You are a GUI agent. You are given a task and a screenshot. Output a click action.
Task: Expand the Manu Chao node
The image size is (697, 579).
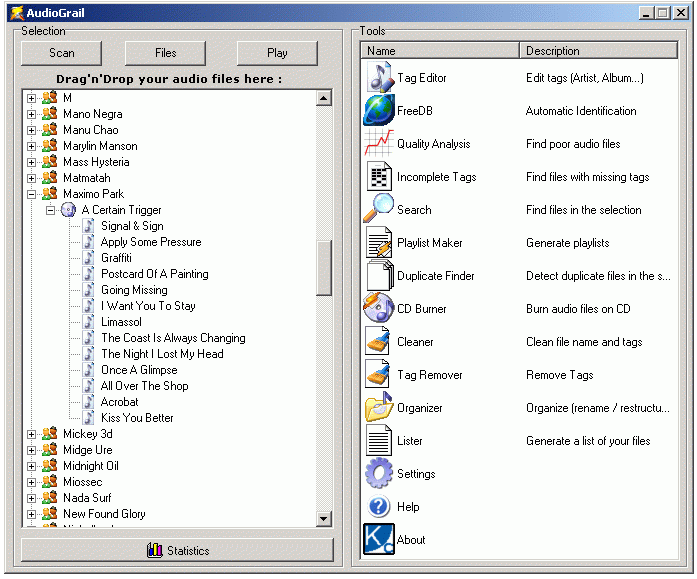pyautogui.click(x=31, y=130)
